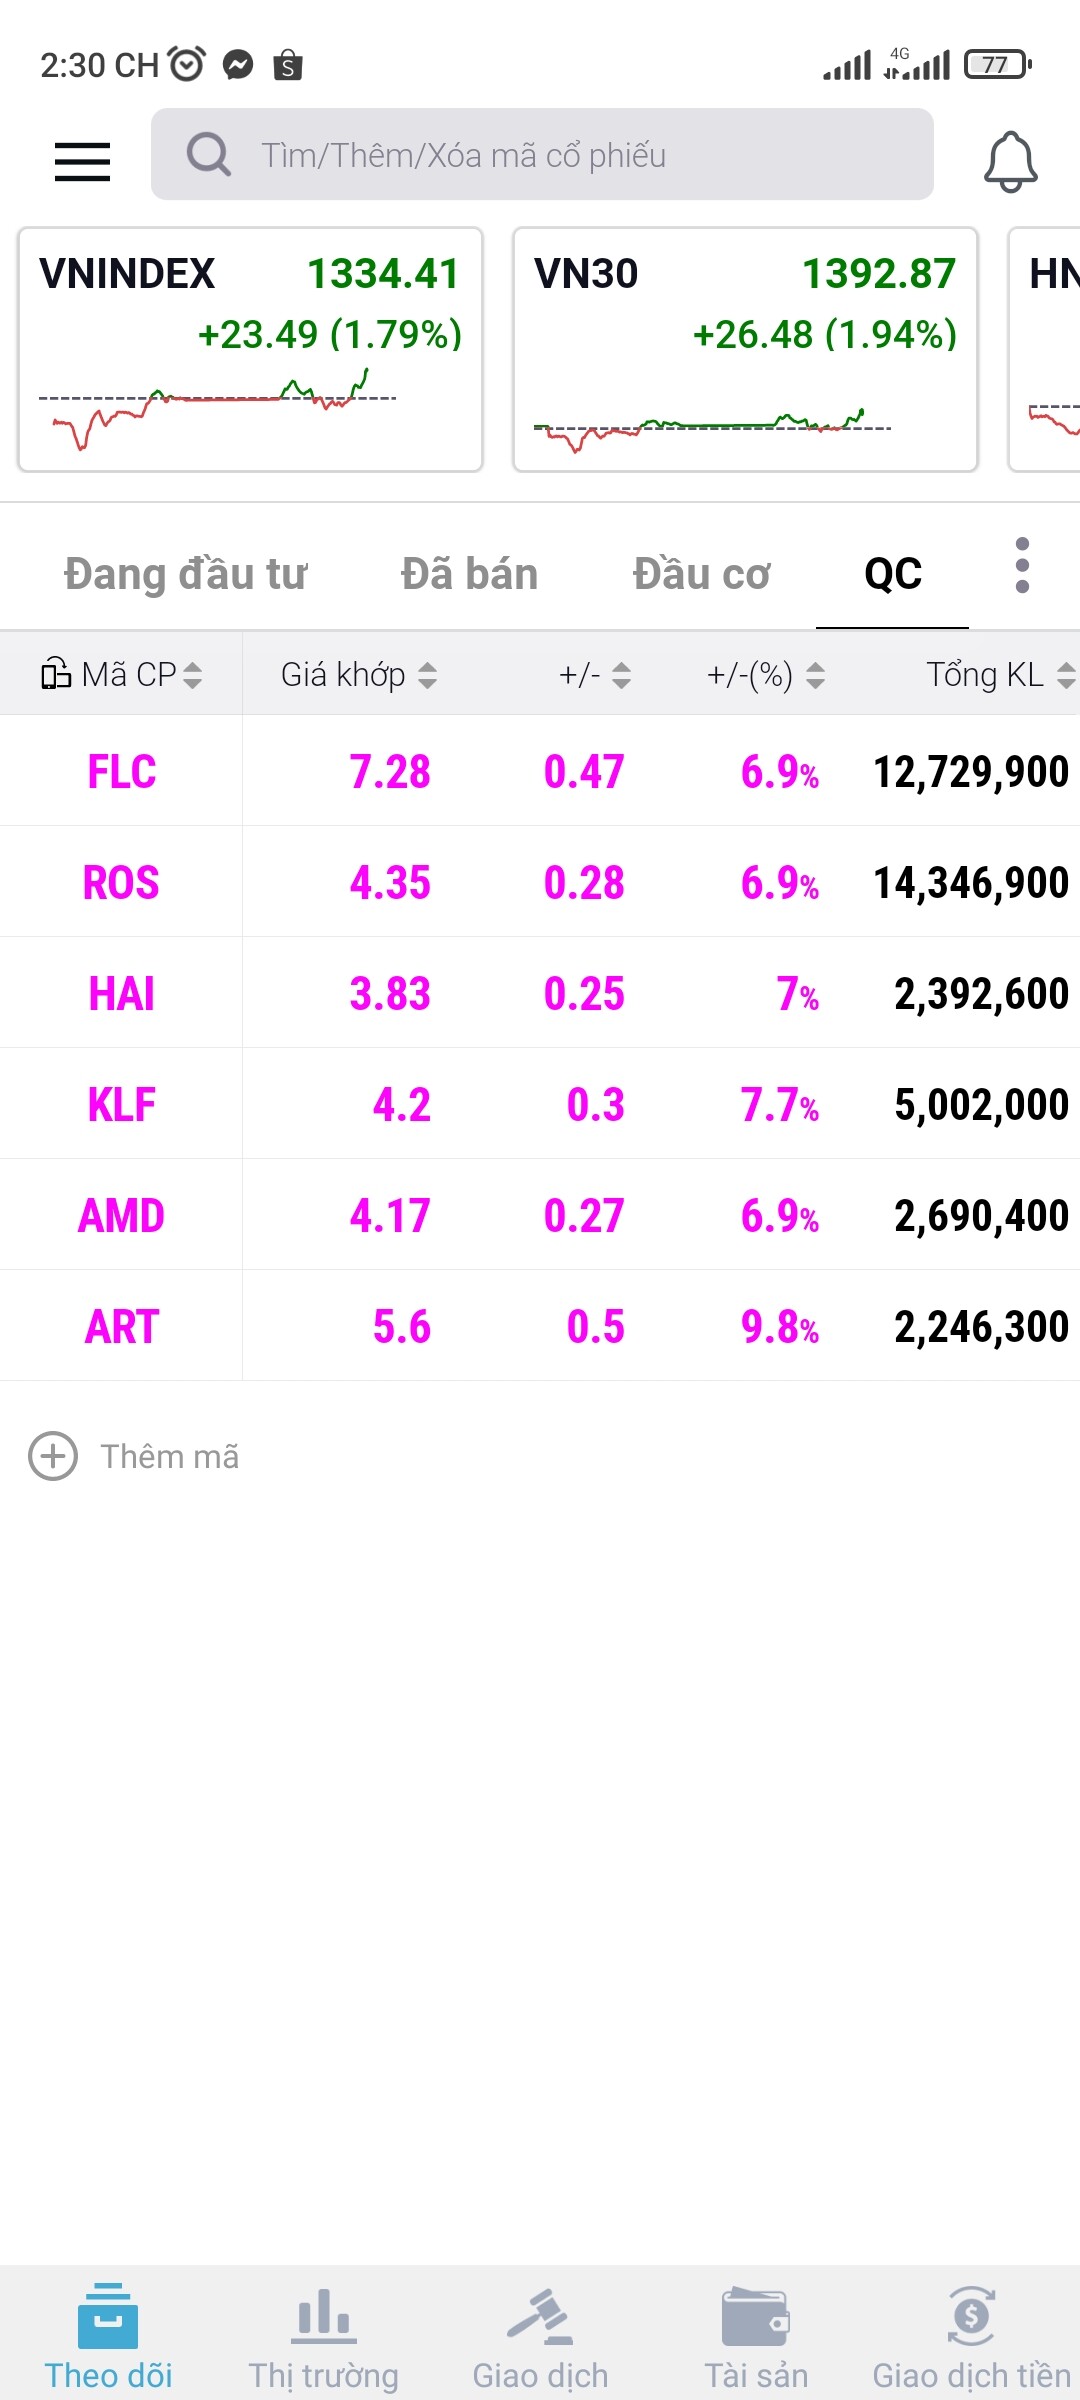
Task: Tap the device icon beside Mã CP
Action: [55, 675]
